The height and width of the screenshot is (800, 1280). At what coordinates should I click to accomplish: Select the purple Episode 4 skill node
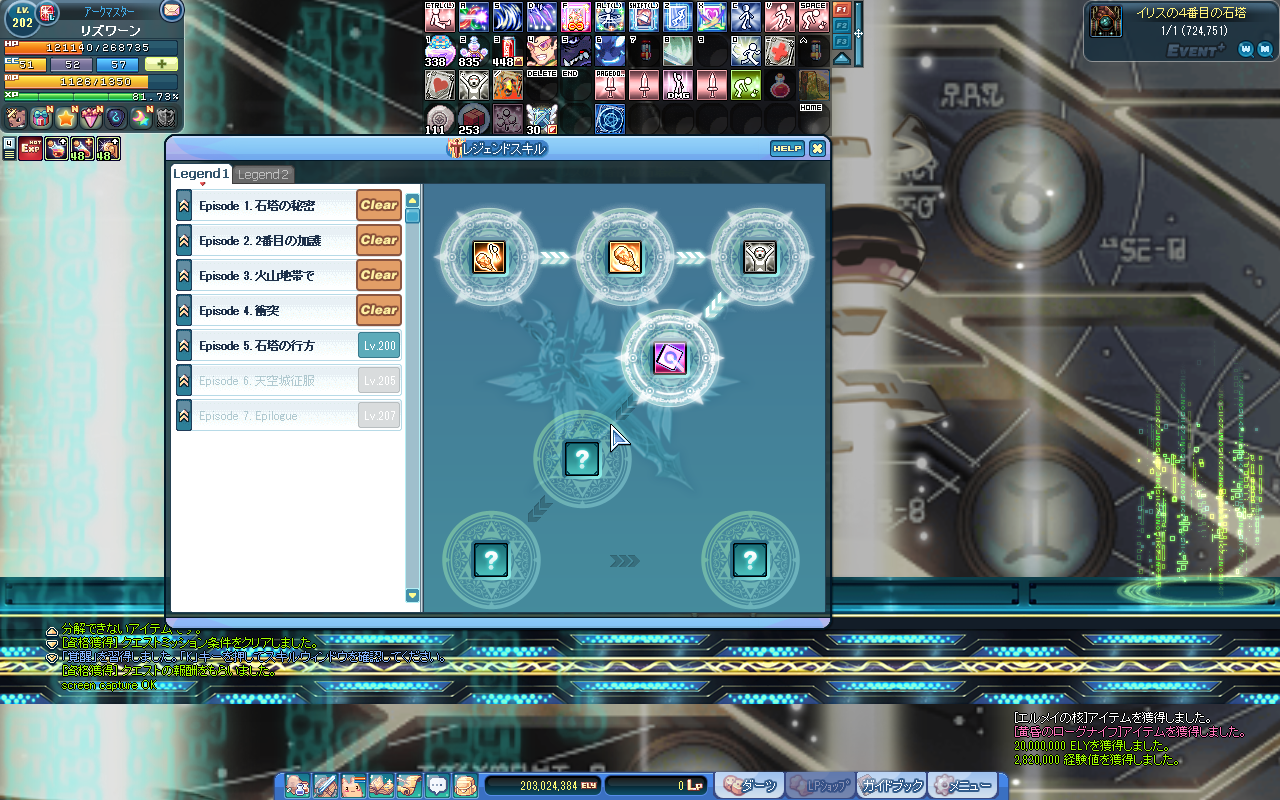pos(670,358)
